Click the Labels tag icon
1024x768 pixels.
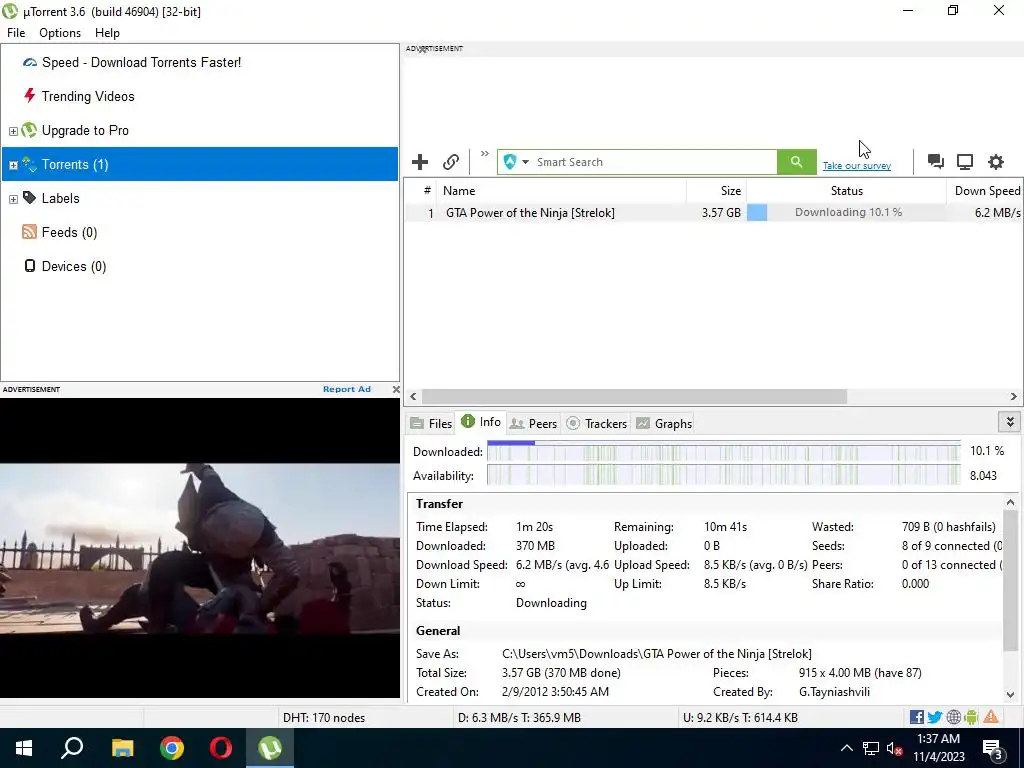(x=29, y=197)
